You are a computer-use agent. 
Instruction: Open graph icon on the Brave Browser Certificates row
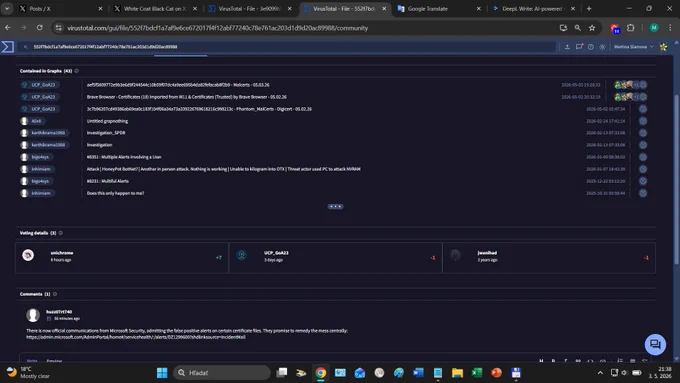click(643, 97)
